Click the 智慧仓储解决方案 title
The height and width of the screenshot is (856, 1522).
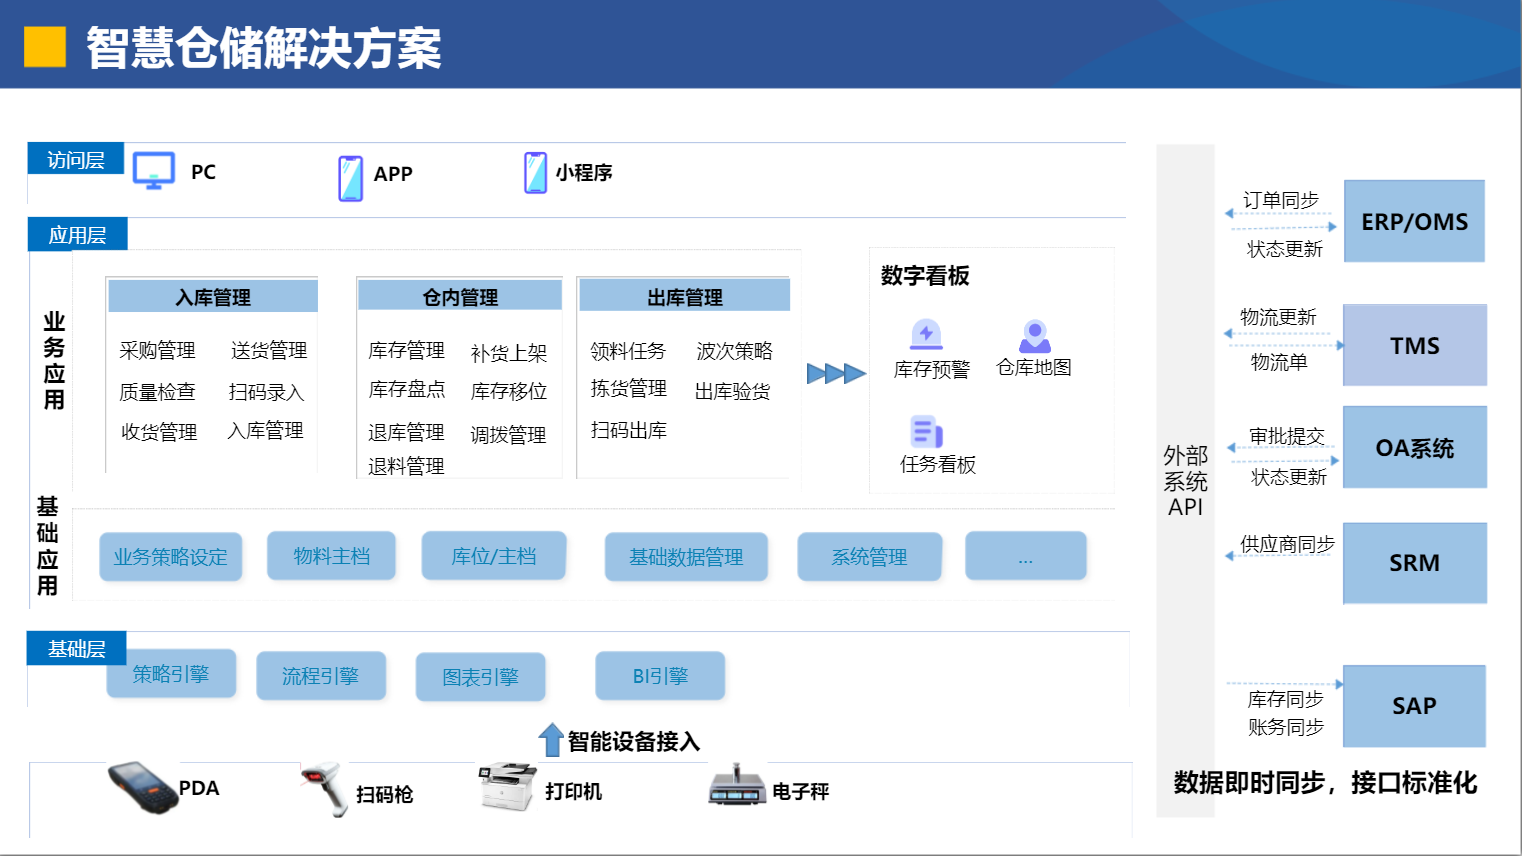click(x=264, y=47)
